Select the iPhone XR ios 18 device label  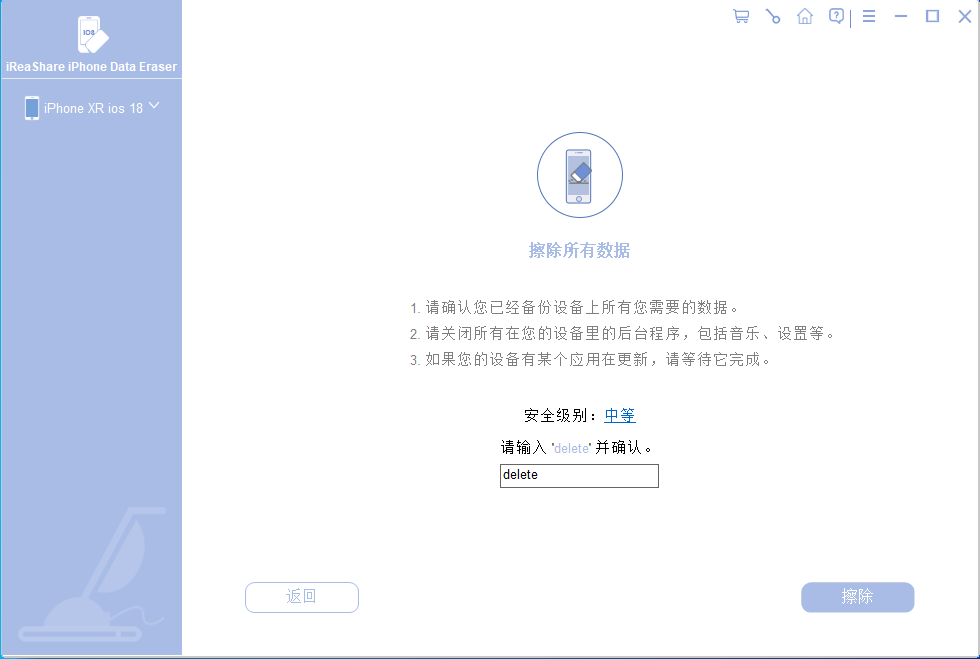[93, 108]
